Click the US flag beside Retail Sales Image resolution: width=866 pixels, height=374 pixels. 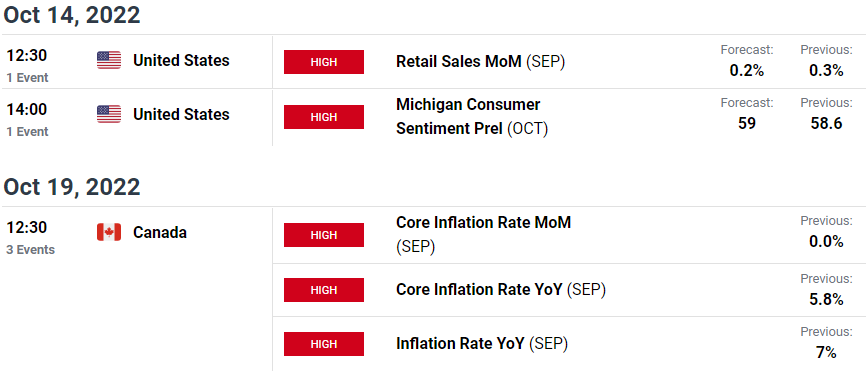coord(109,60)
